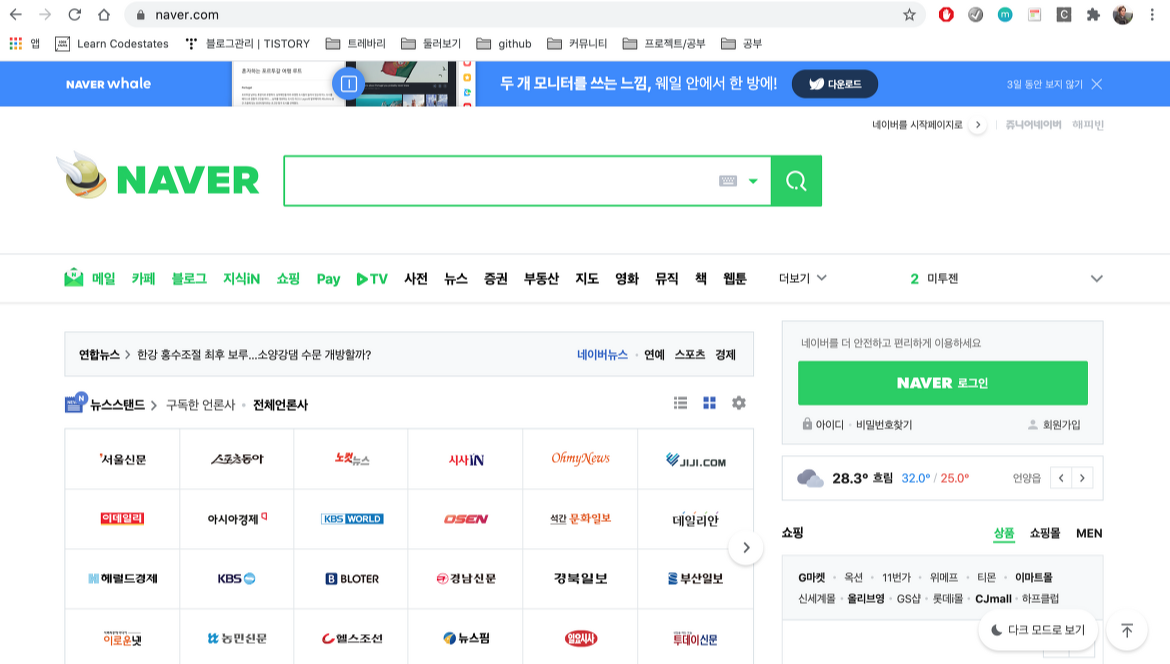Open the 쇼핑 service tab
The height and width of the screenshot is (664, 1170).
pyautogui.click(x=288, y=278)
